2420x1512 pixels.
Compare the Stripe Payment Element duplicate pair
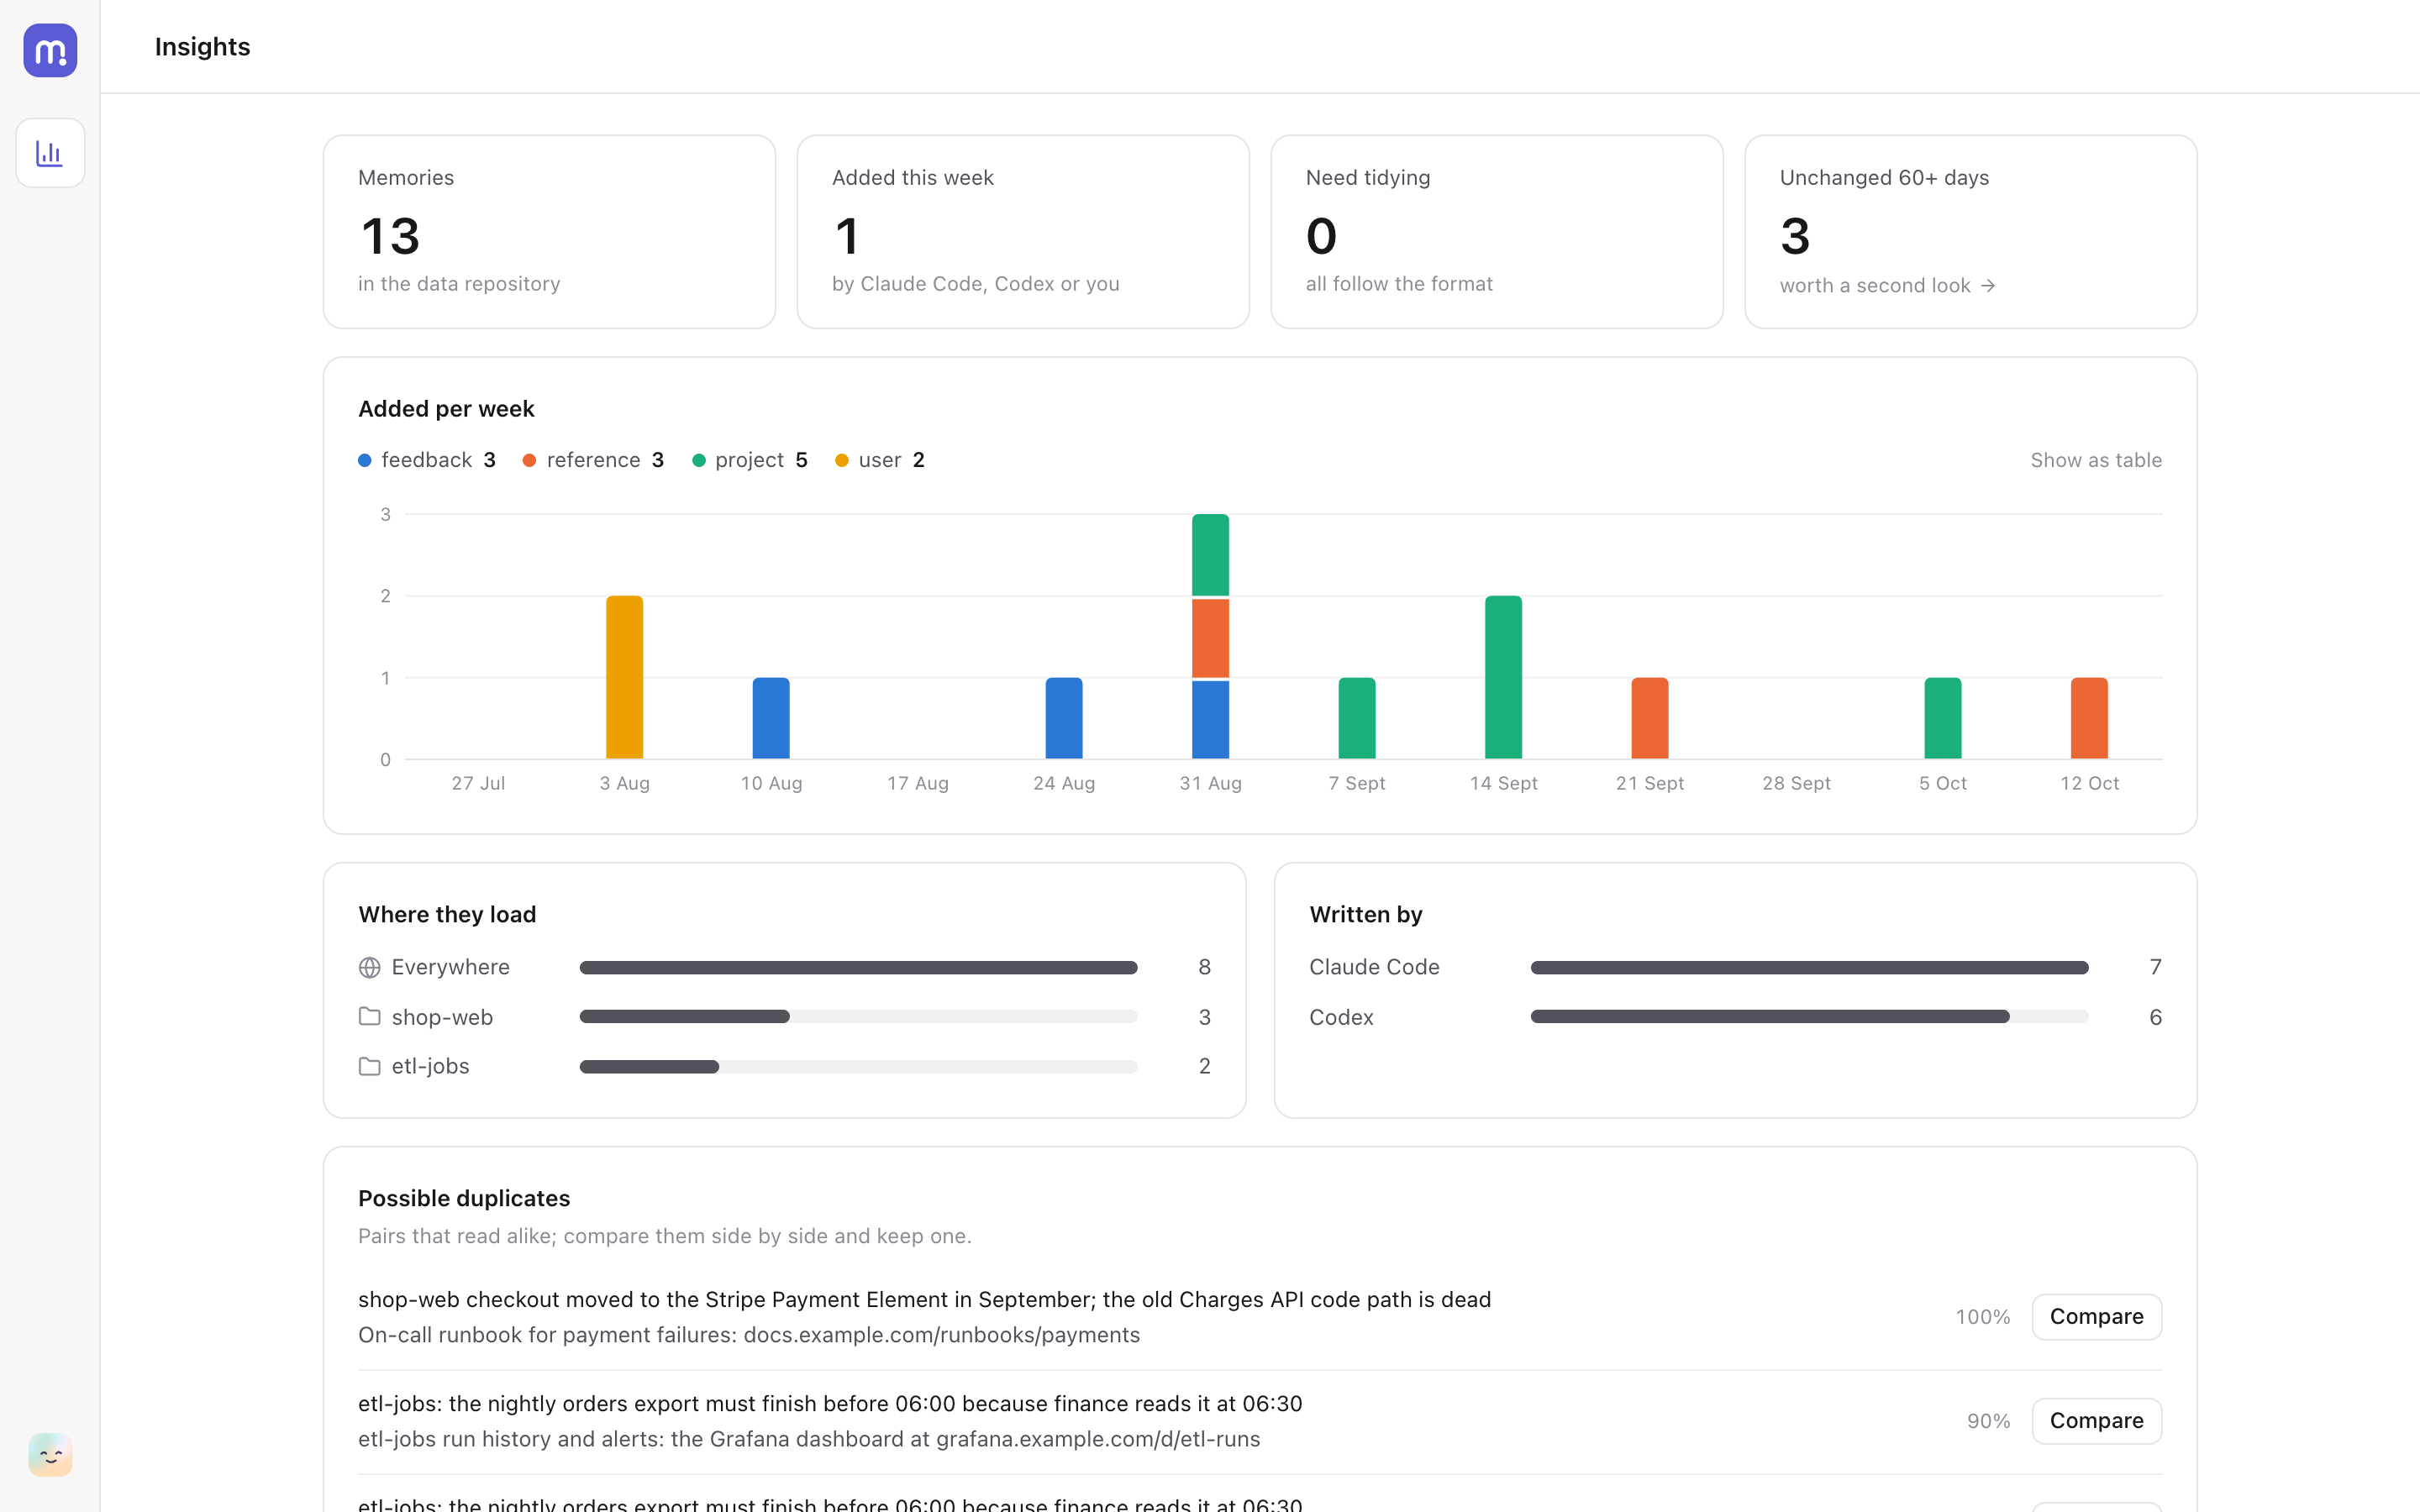[x=2096, y=1317]
